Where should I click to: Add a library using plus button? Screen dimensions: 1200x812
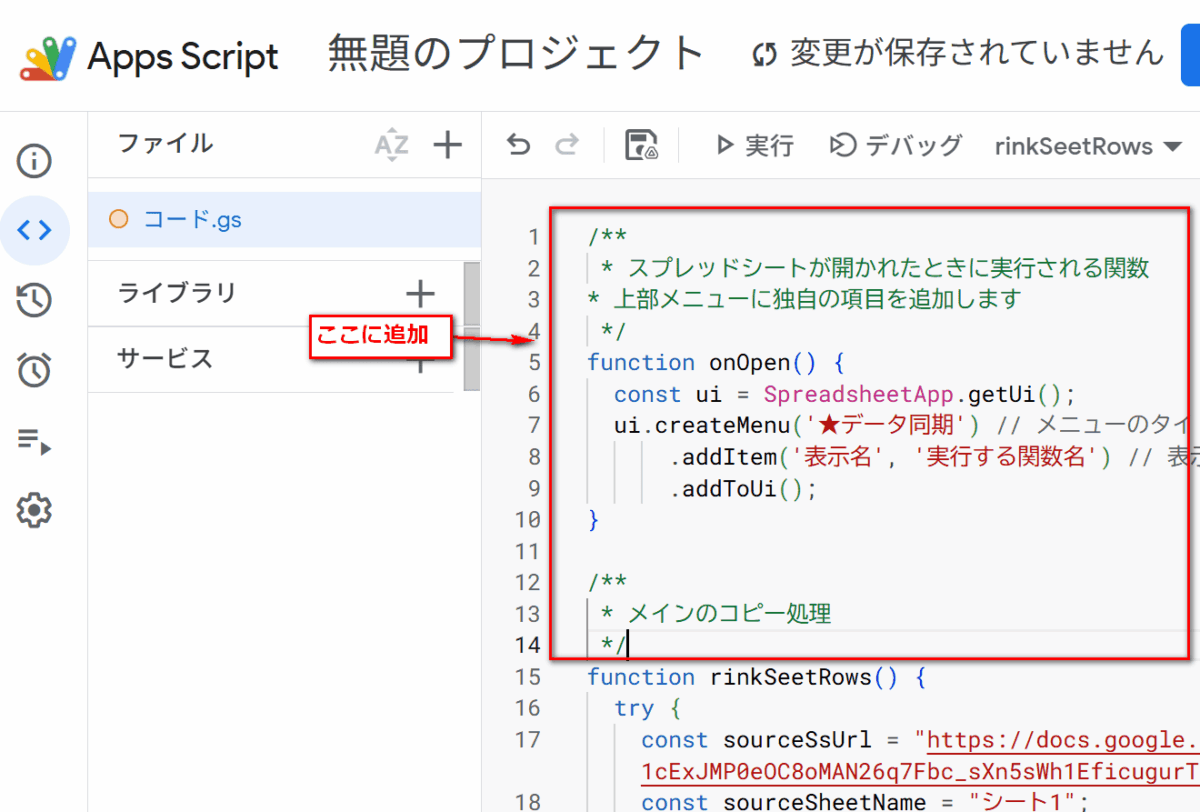(x=420, y=293)
